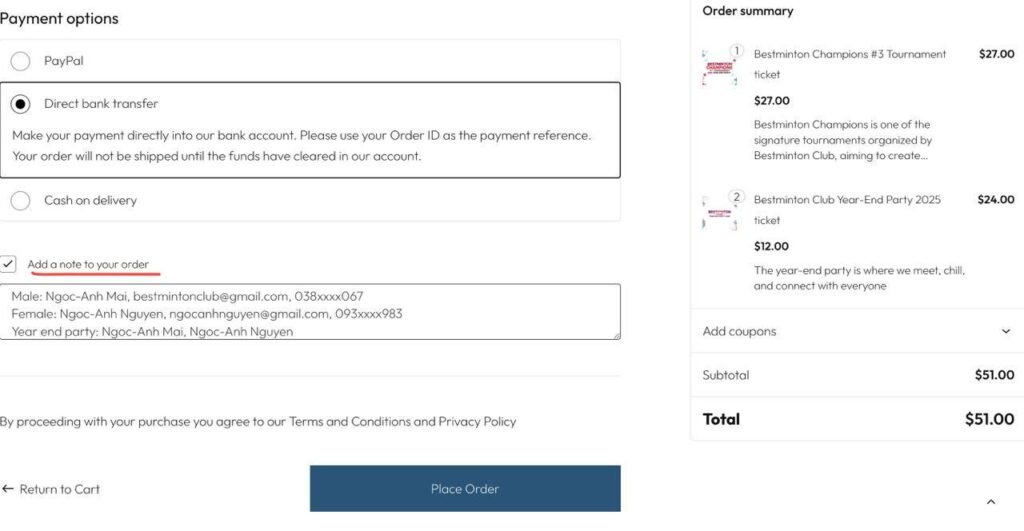Click the Bestminton Champions ticket thumbnail
The image size is (1024, 531).
point(720,68)
